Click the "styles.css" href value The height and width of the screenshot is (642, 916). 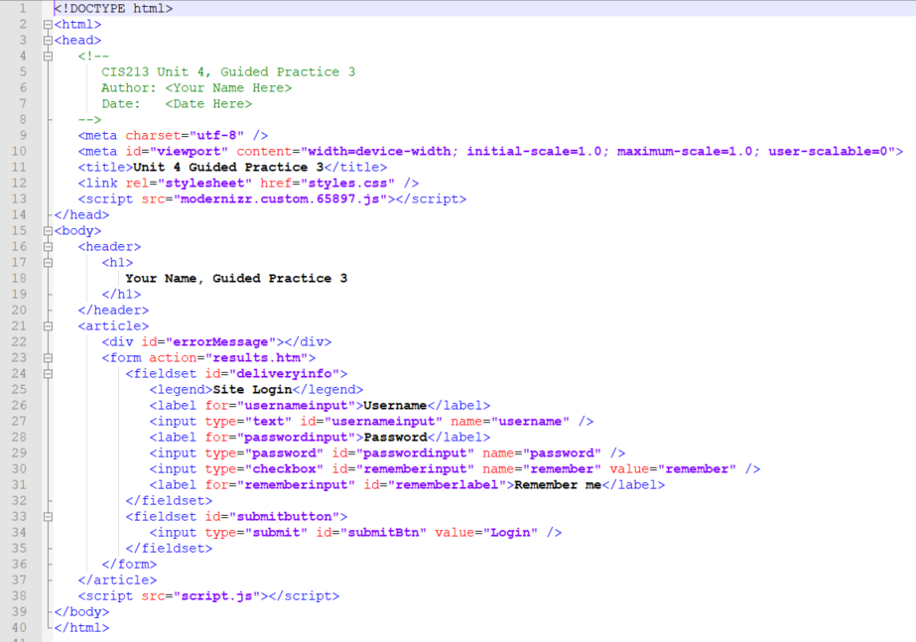[x=348, y=183]
